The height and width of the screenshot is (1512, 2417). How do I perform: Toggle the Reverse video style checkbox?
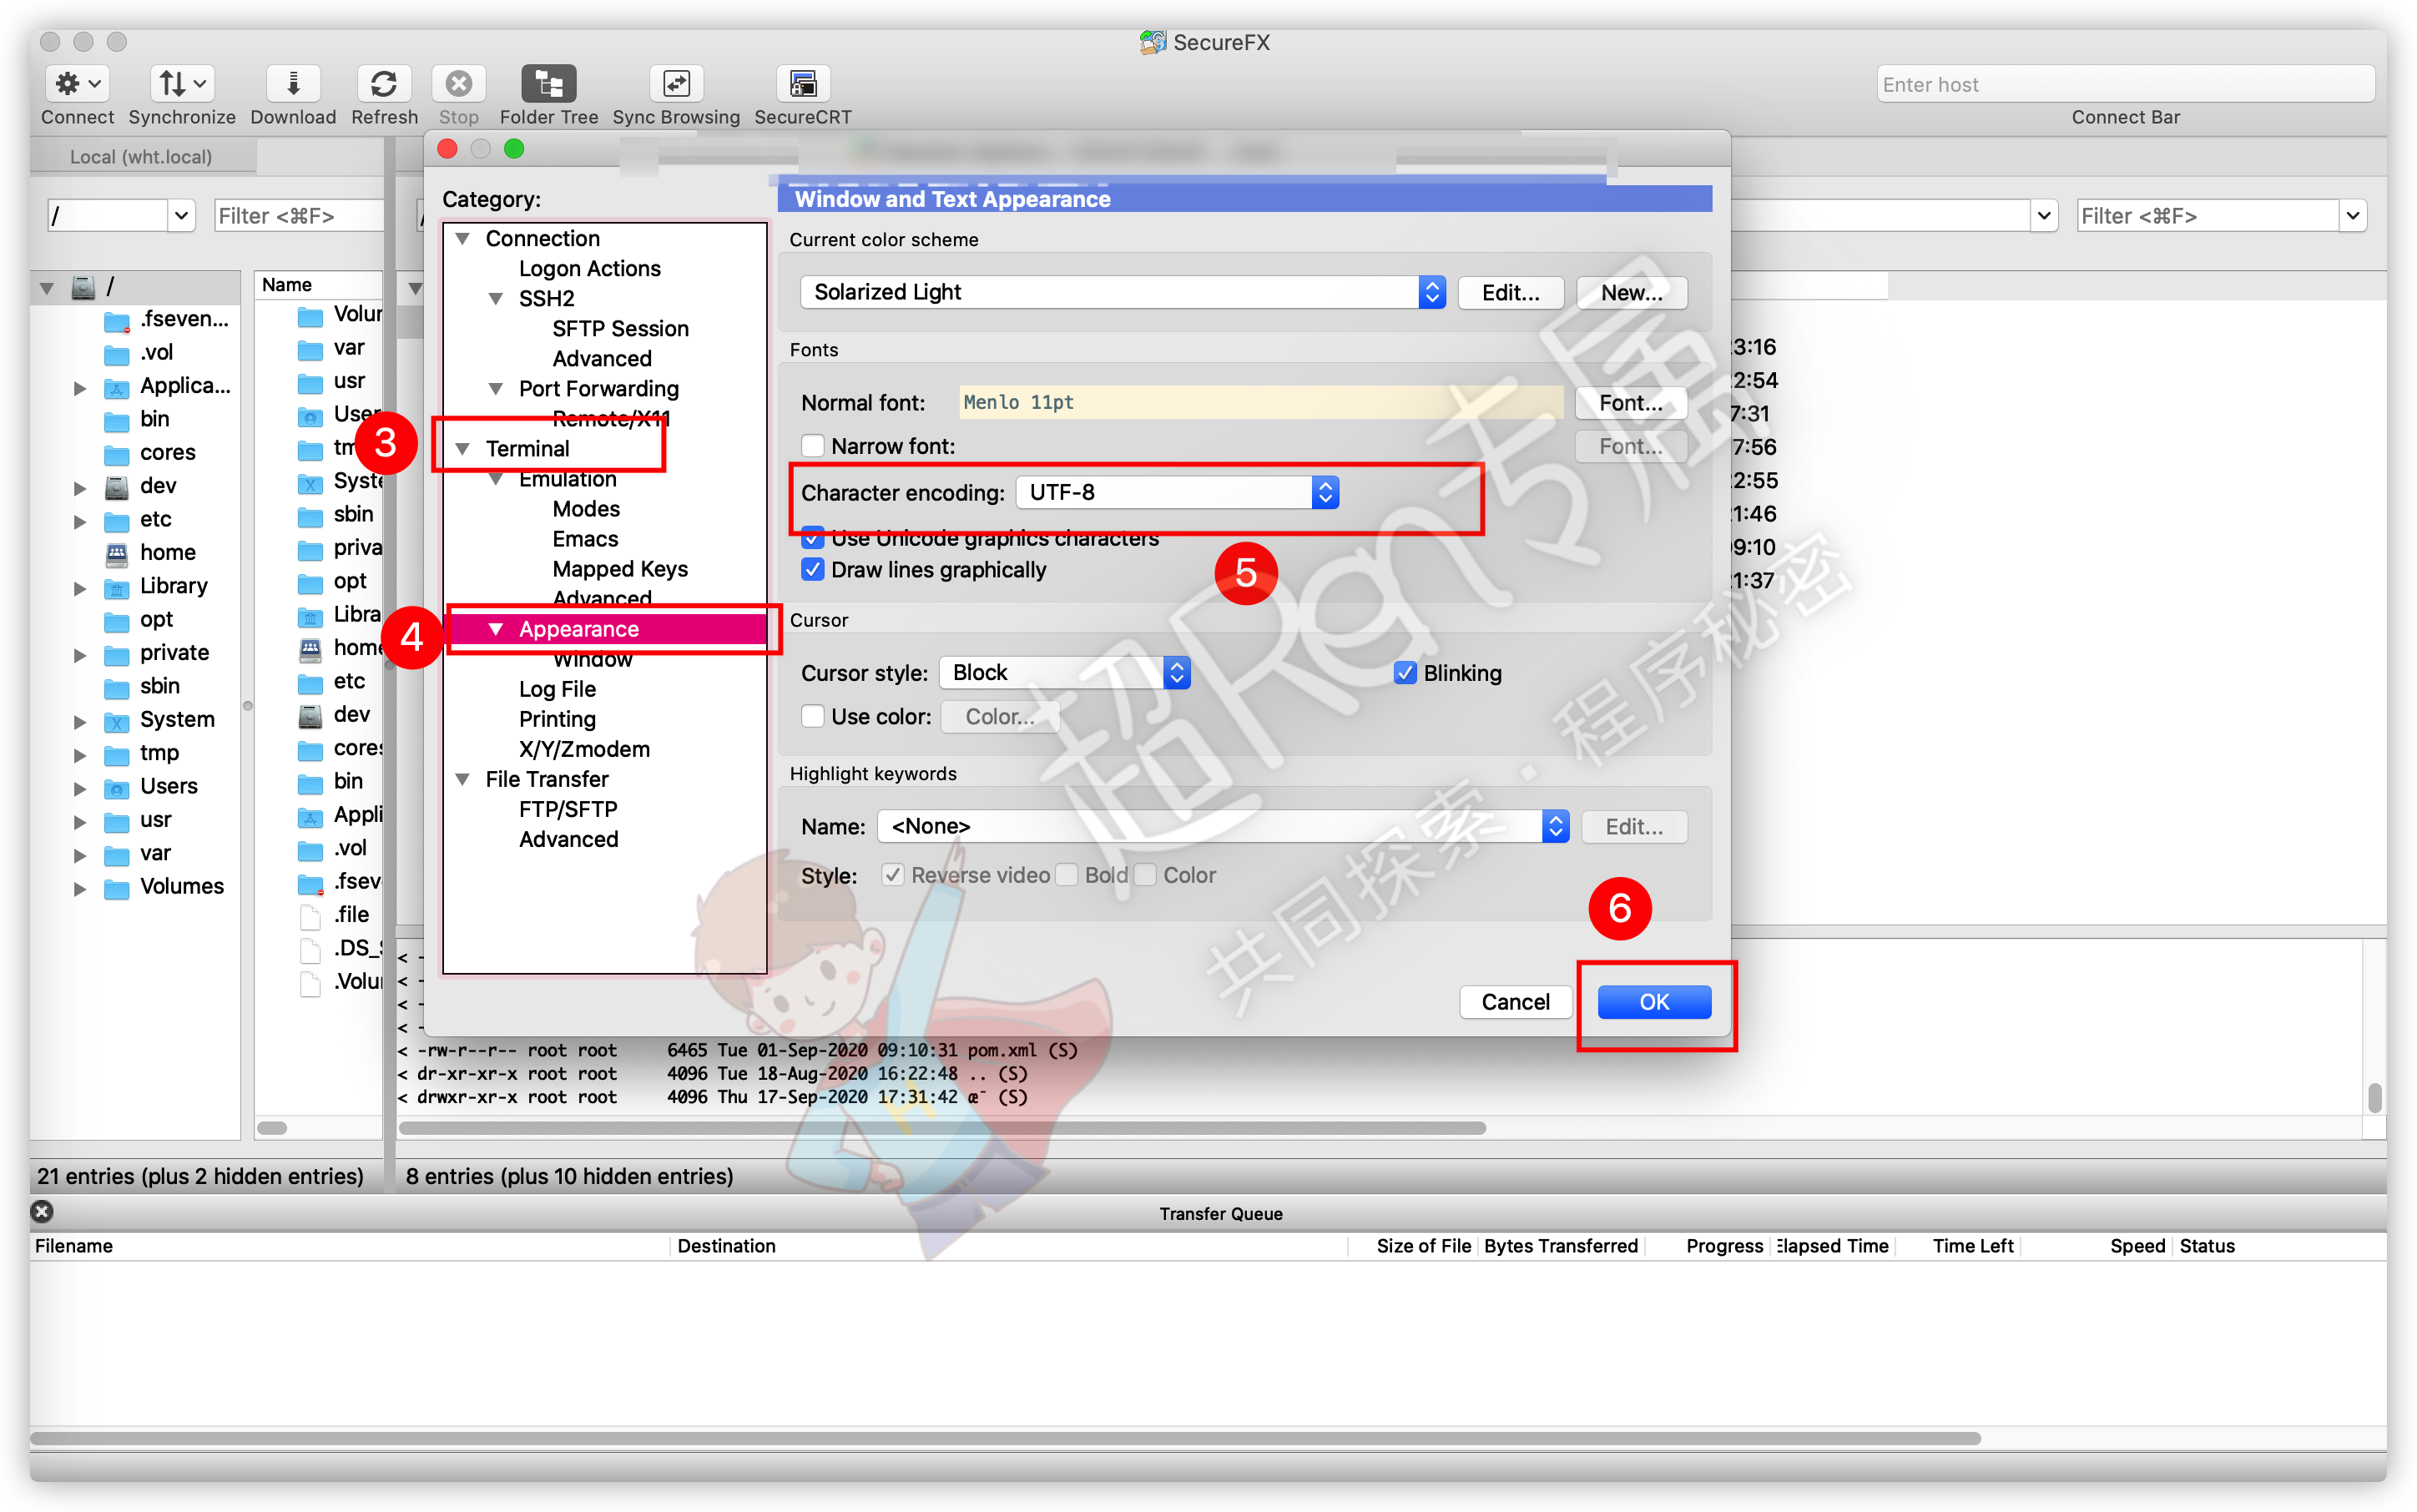[892, 876]
